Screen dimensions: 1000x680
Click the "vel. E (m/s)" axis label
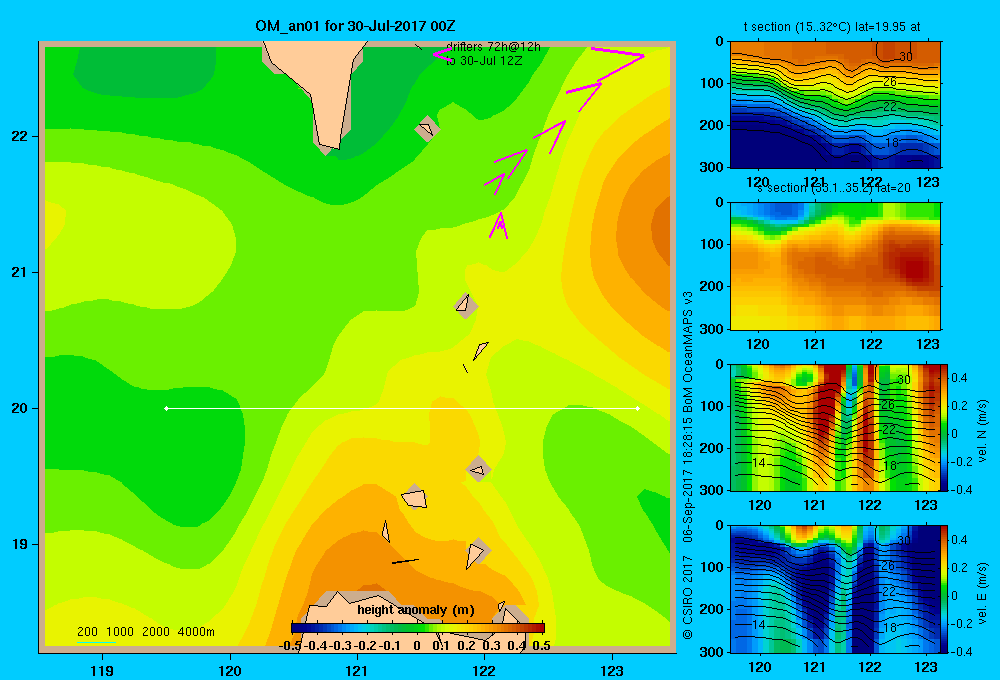(x=982, y=592)
